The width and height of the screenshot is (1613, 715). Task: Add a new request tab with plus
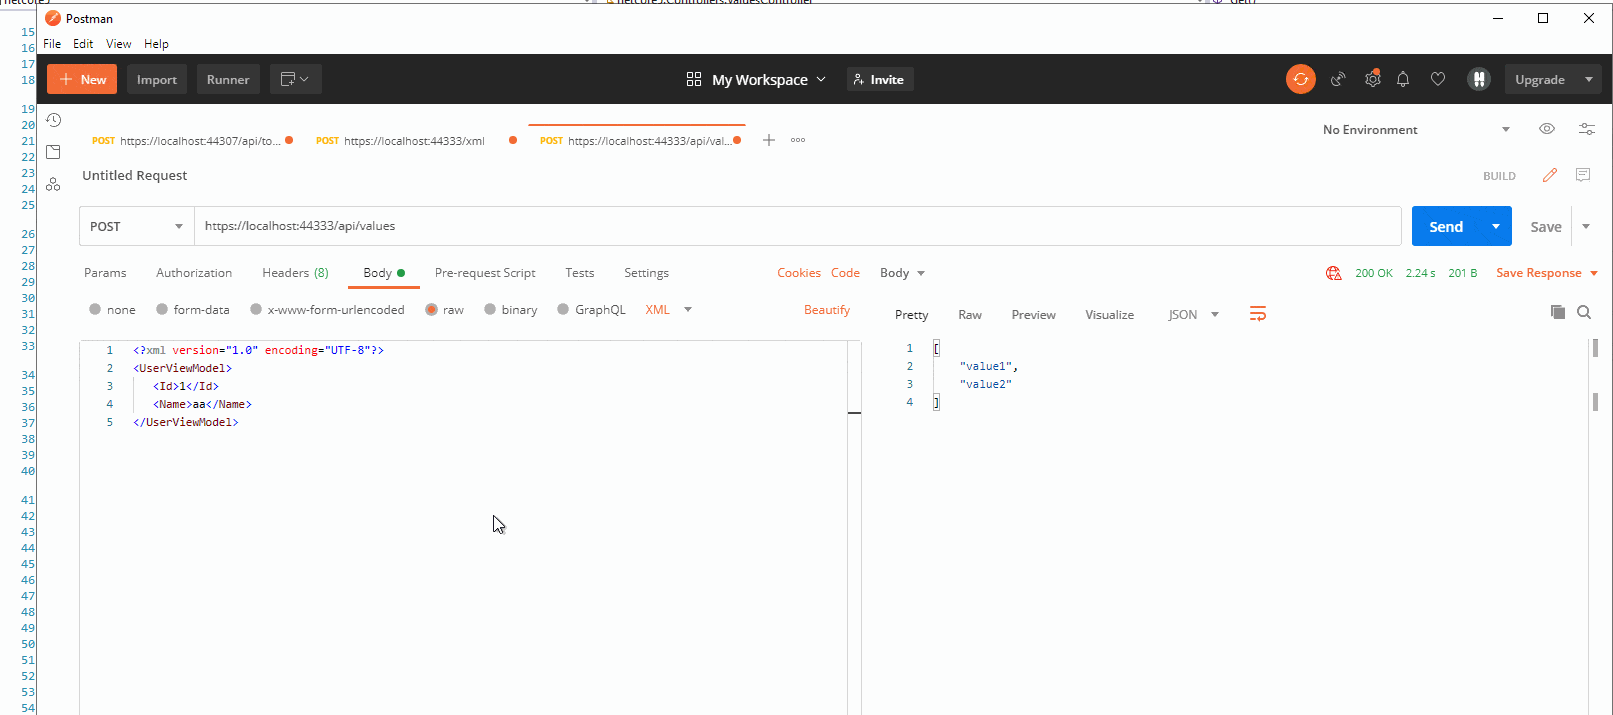pos(769,140)
